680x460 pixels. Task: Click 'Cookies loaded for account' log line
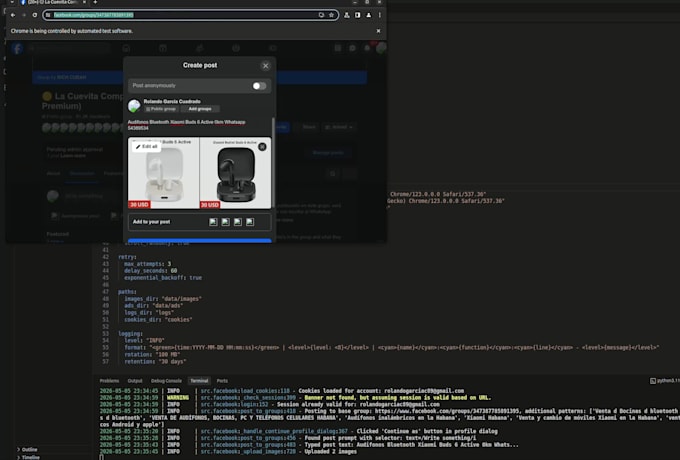[x=281, y=391]
